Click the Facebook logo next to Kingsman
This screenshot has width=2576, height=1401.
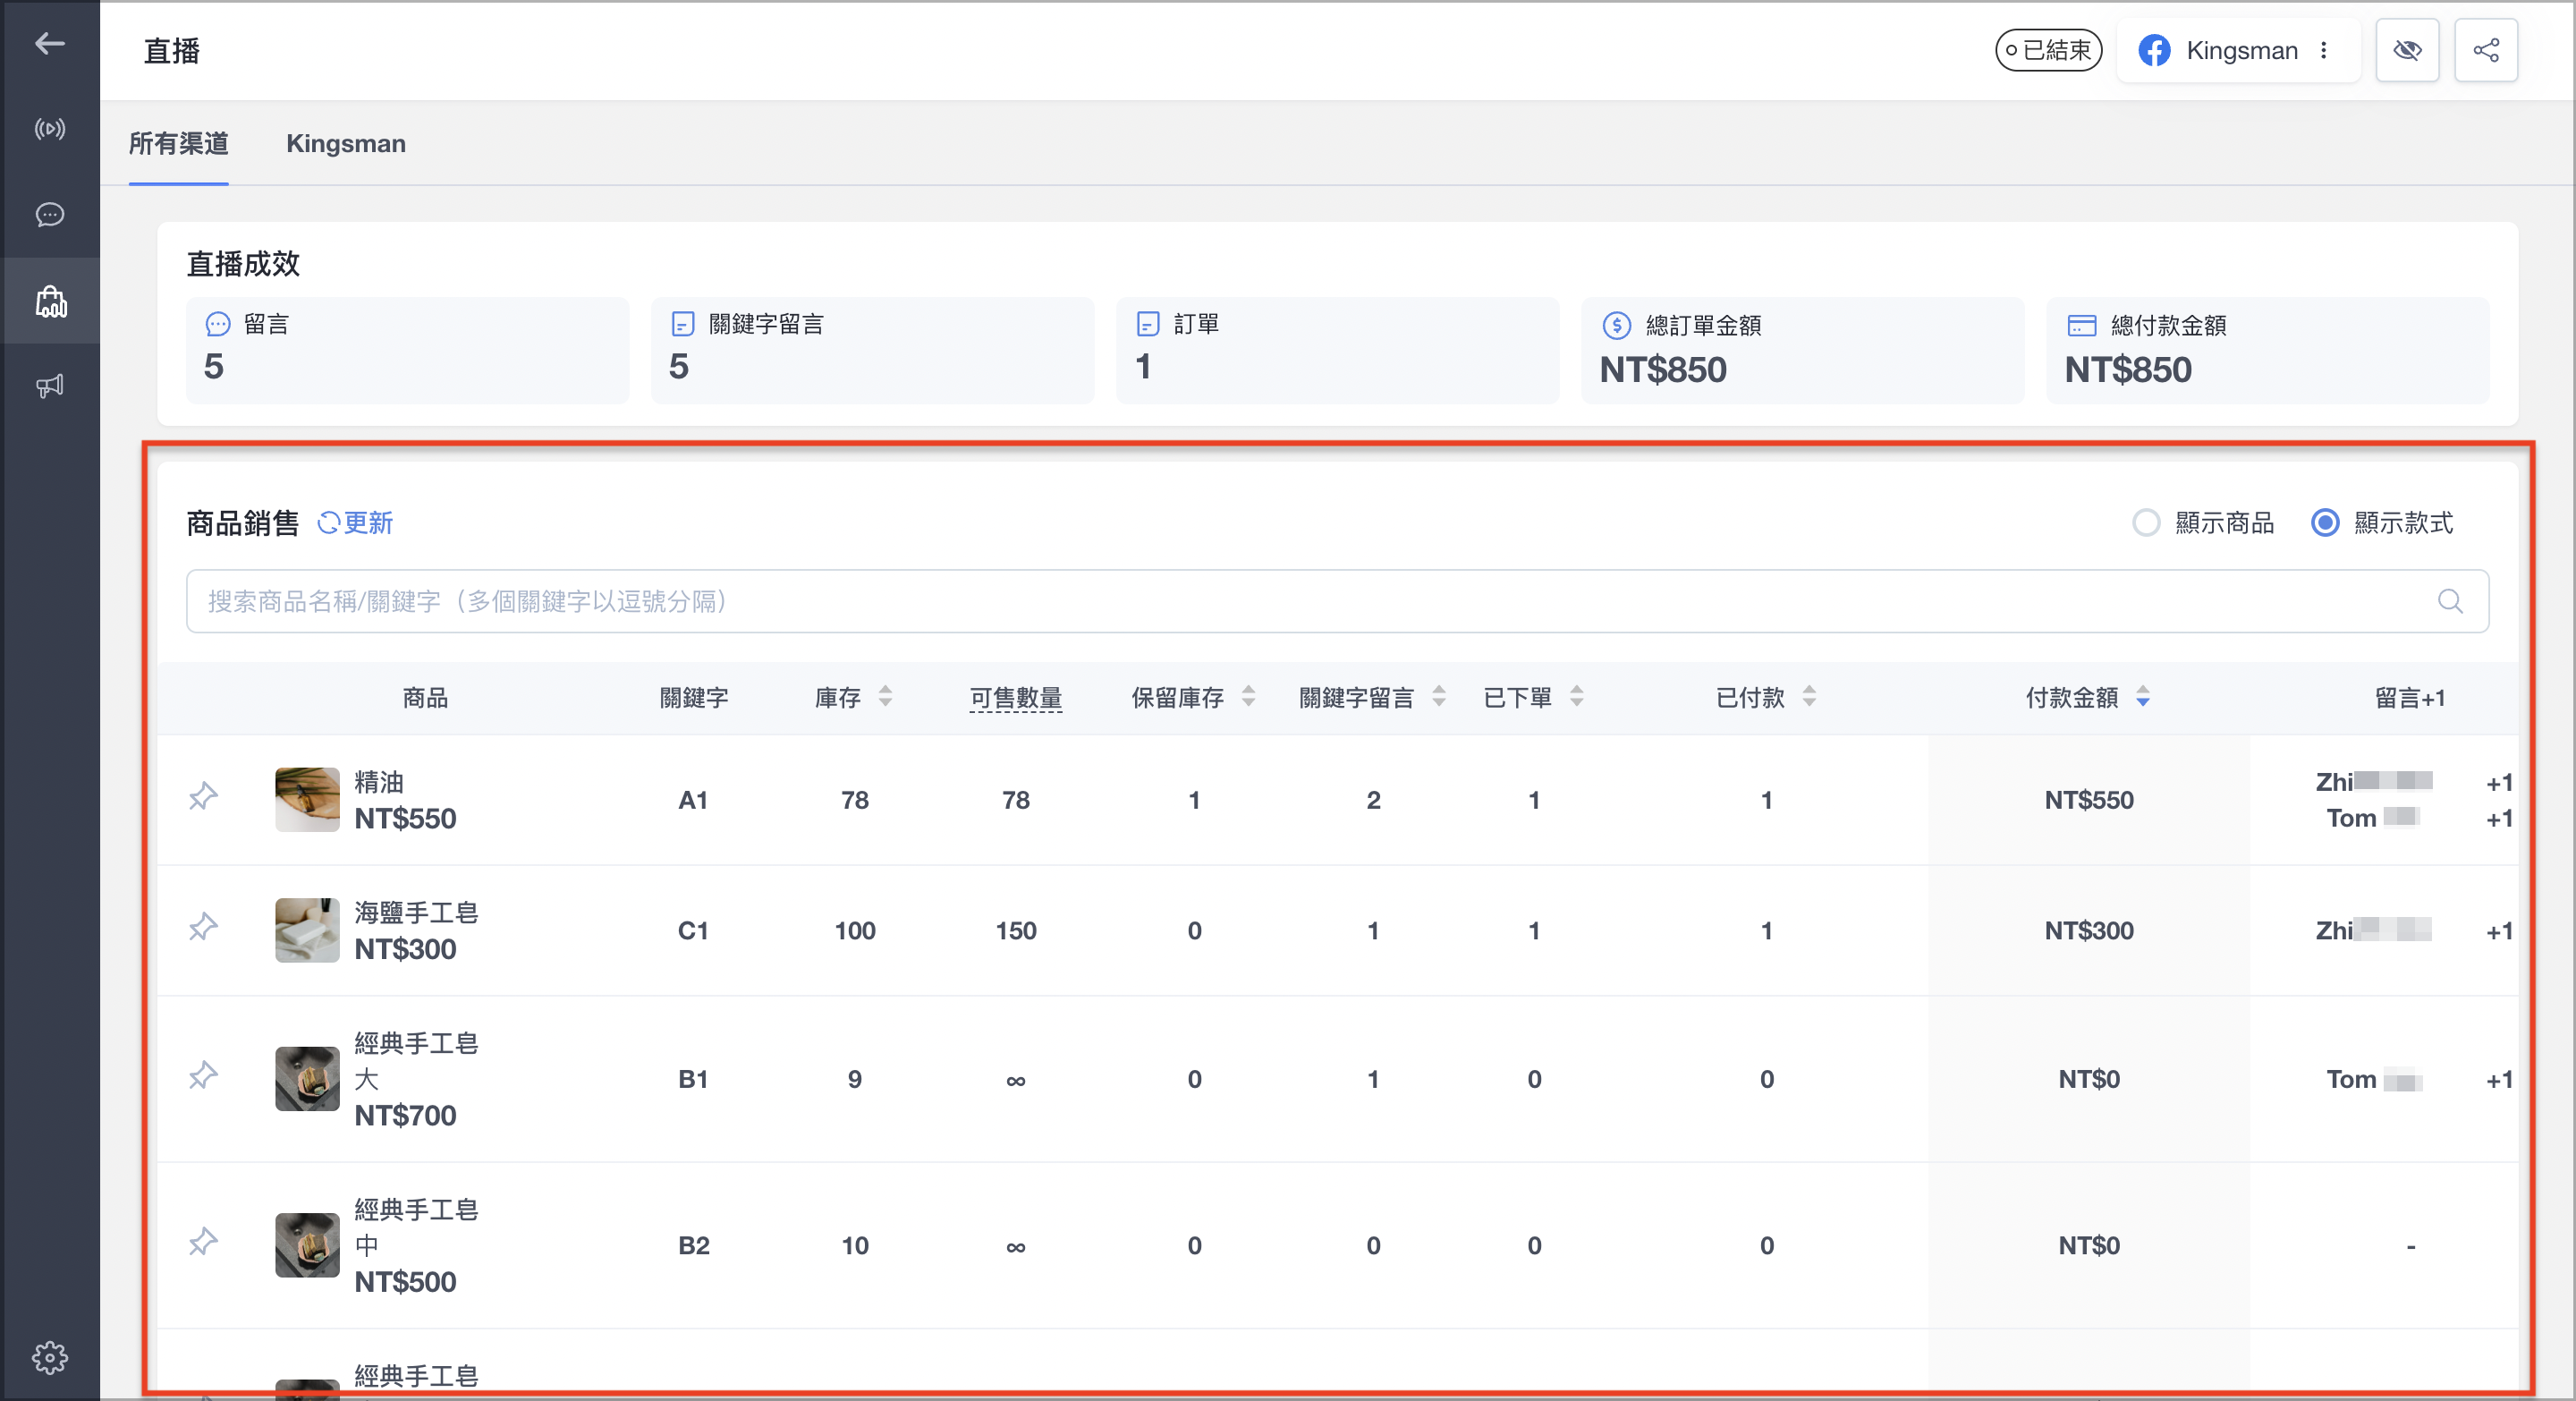pyautogui.click(x=2154, y=50)
